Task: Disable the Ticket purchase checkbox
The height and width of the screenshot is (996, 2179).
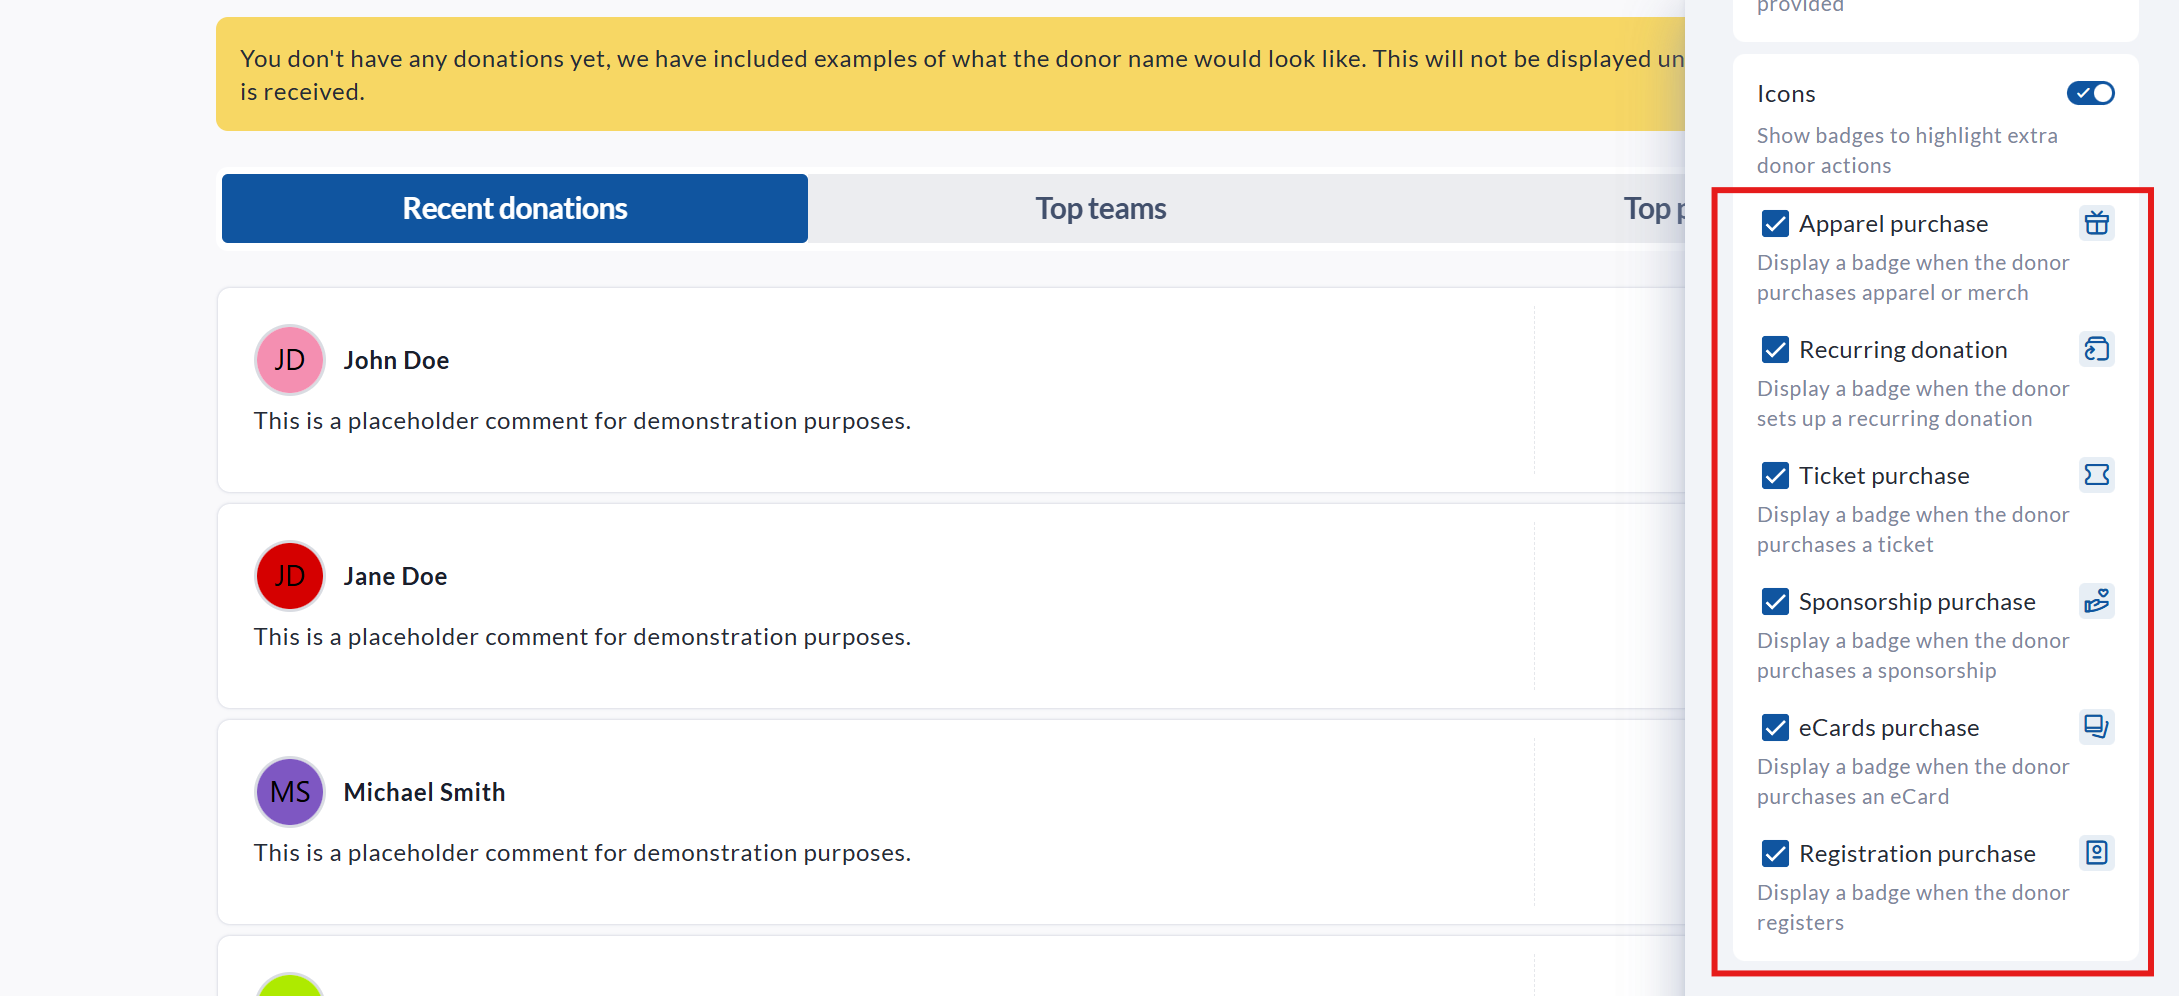Action: [1775, 476]
